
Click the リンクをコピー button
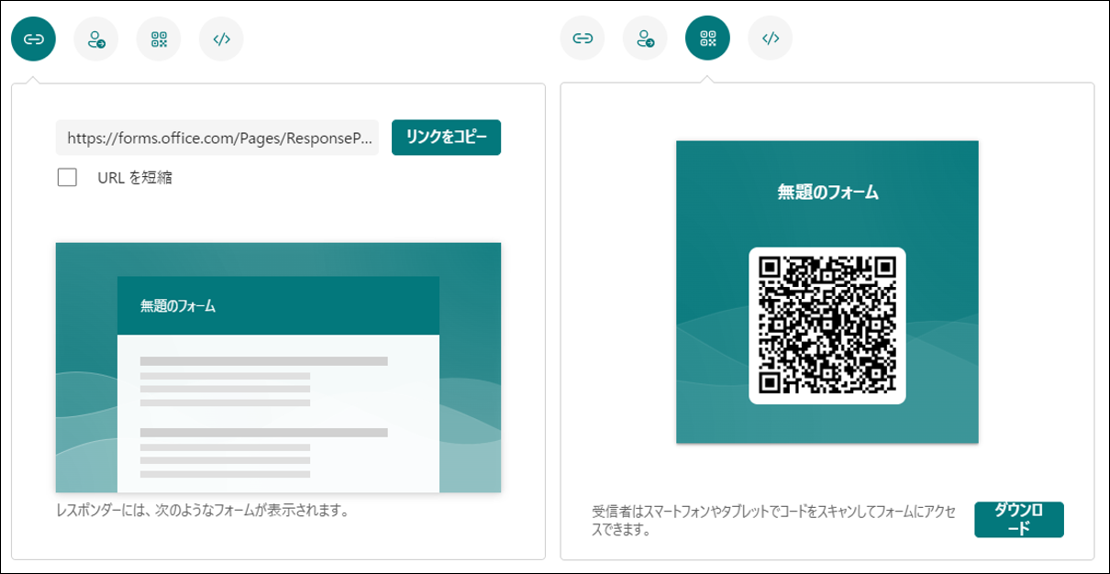point(446,137)
